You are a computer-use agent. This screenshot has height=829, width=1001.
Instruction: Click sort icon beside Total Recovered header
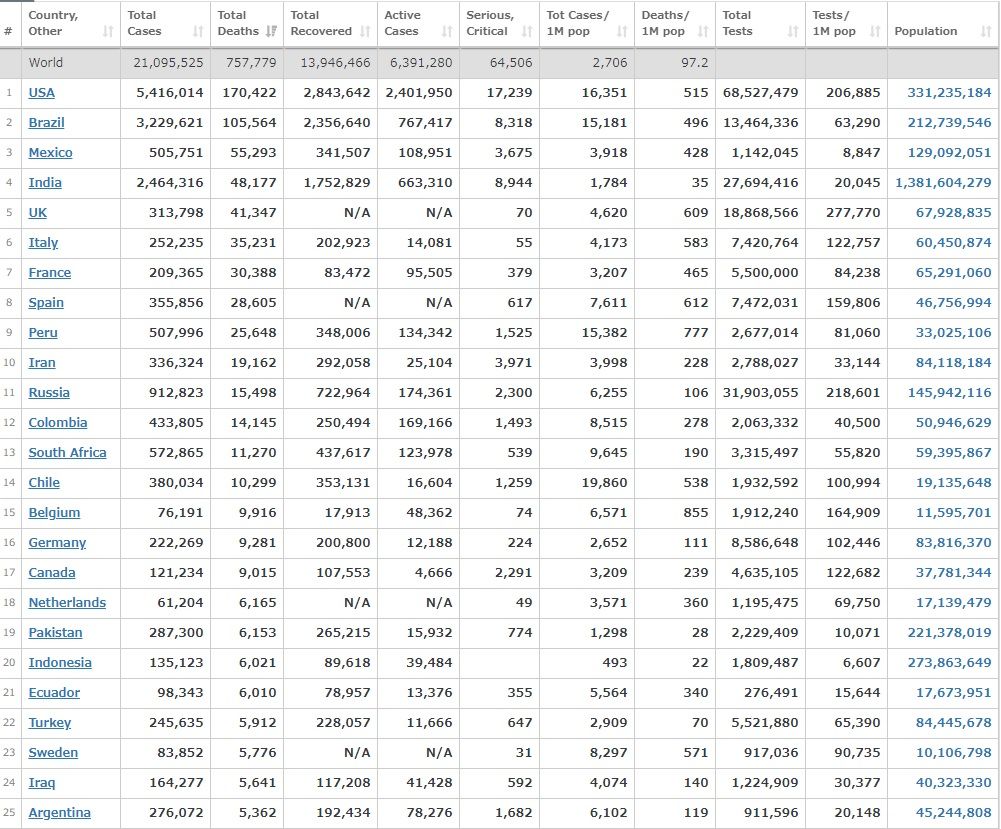(x=365, y=32)
